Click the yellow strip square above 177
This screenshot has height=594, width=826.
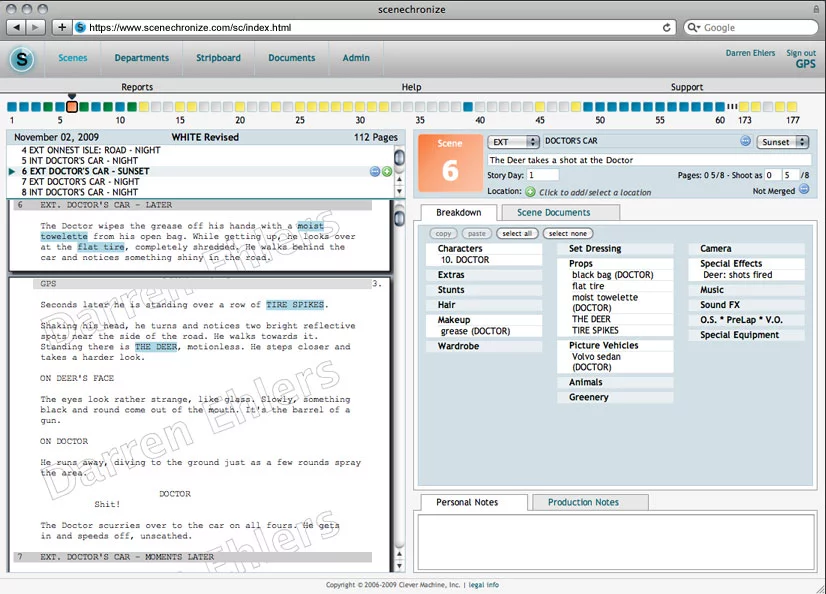pos(792,107)
